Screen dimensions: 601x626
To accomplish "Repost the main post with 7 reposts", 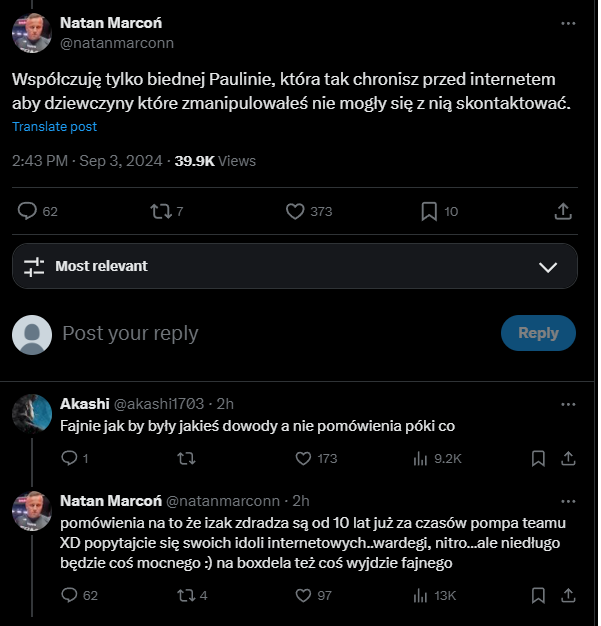I will [x=158, y=211].
